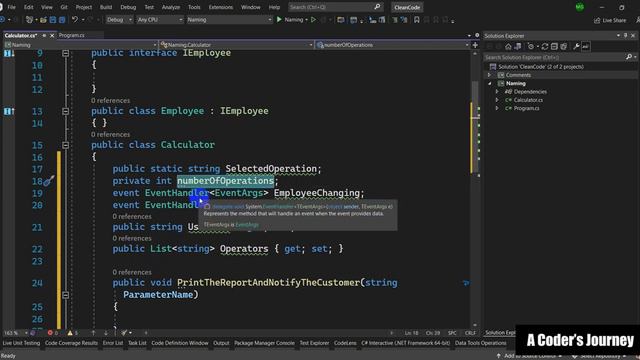Click the CRLF line ending indicator
This screenshot has width=640, height=360.
coord(470,333)
